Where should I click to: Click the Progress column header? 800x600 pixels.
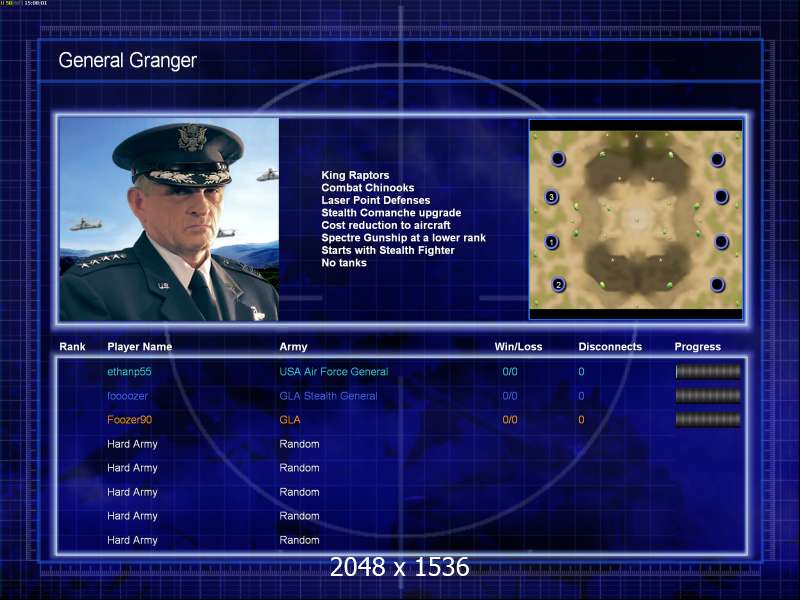tap(697, 347)
